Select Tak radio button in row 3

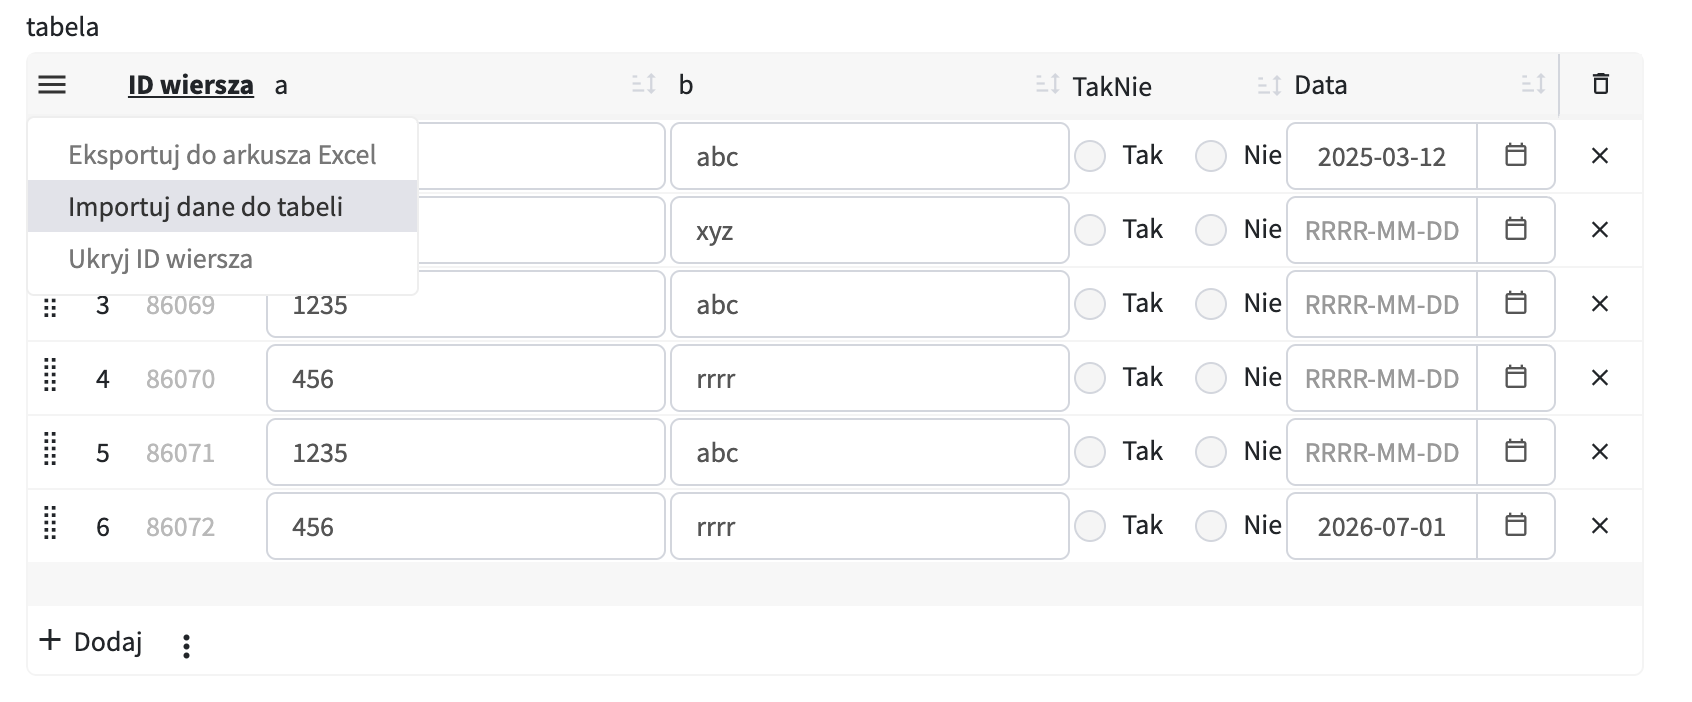click(1090, 304)
